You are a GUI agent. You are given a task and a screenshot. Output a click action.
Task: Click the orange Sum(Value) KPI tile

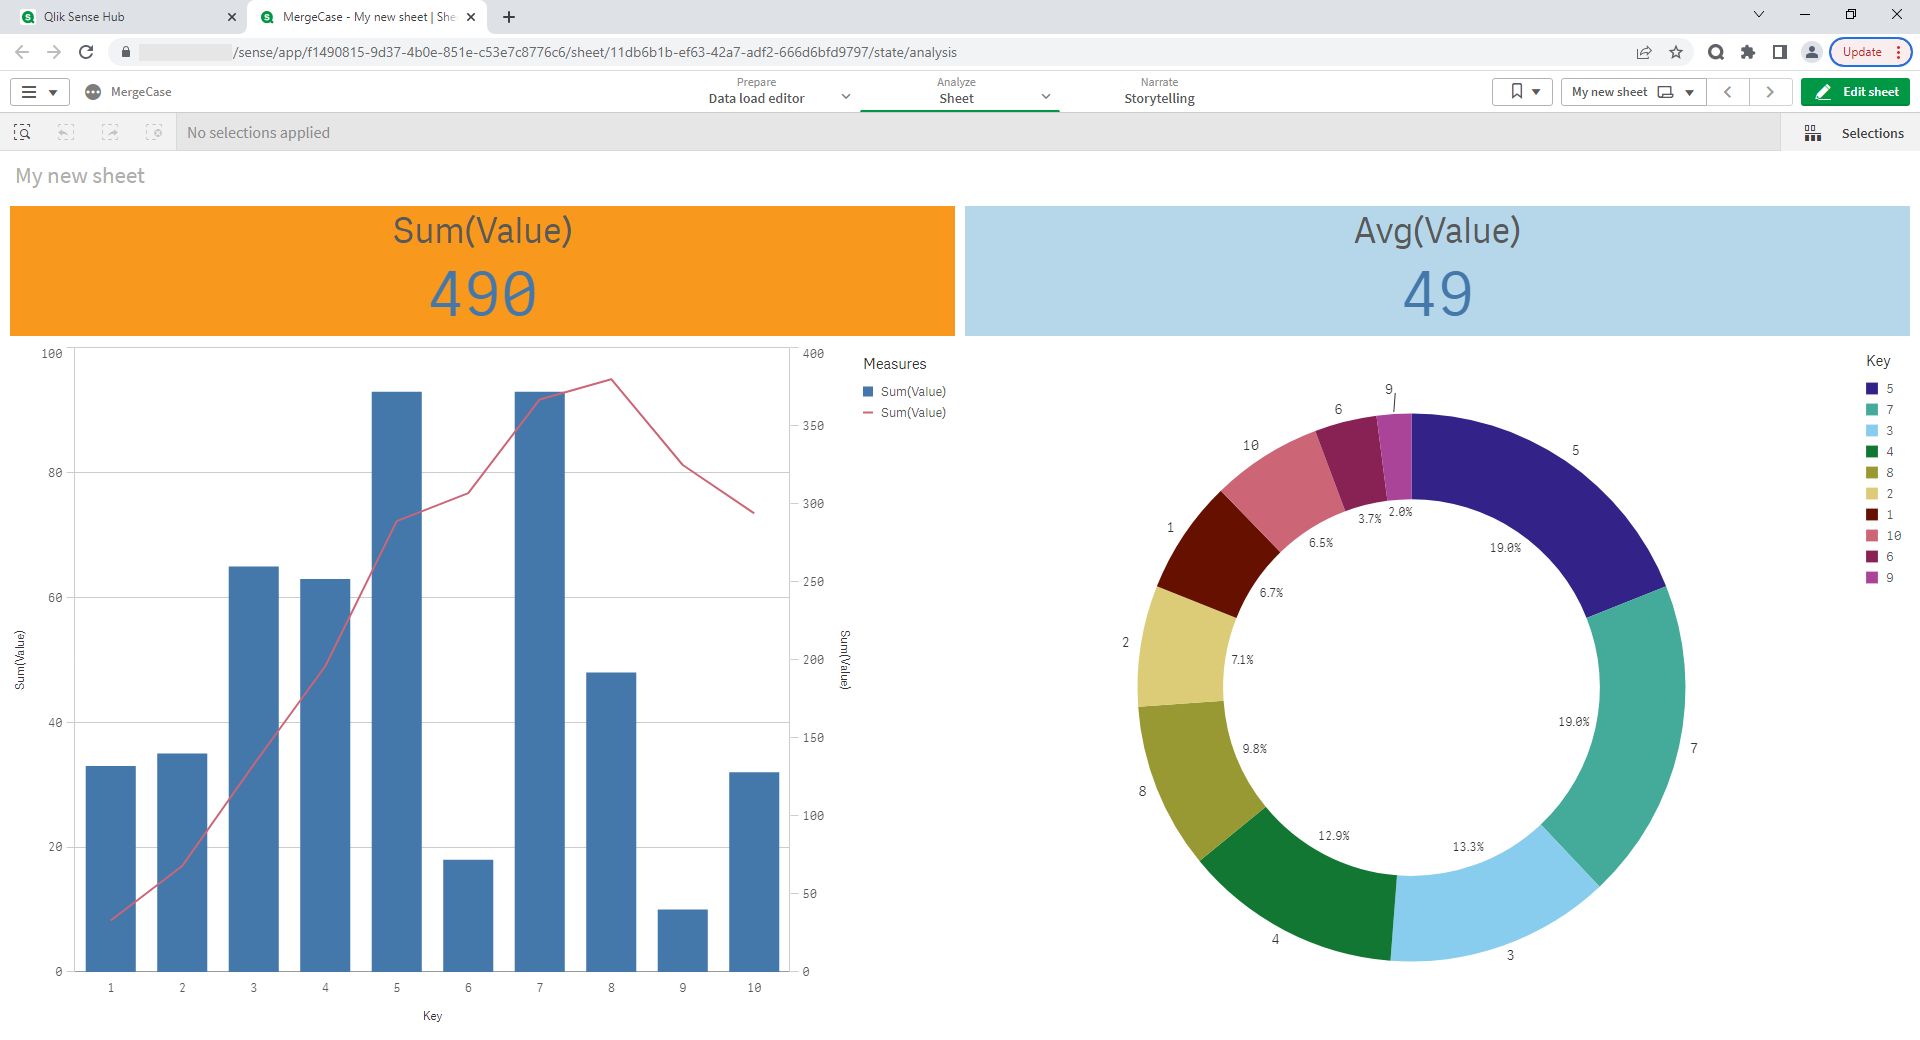click(x=482, y=271)
